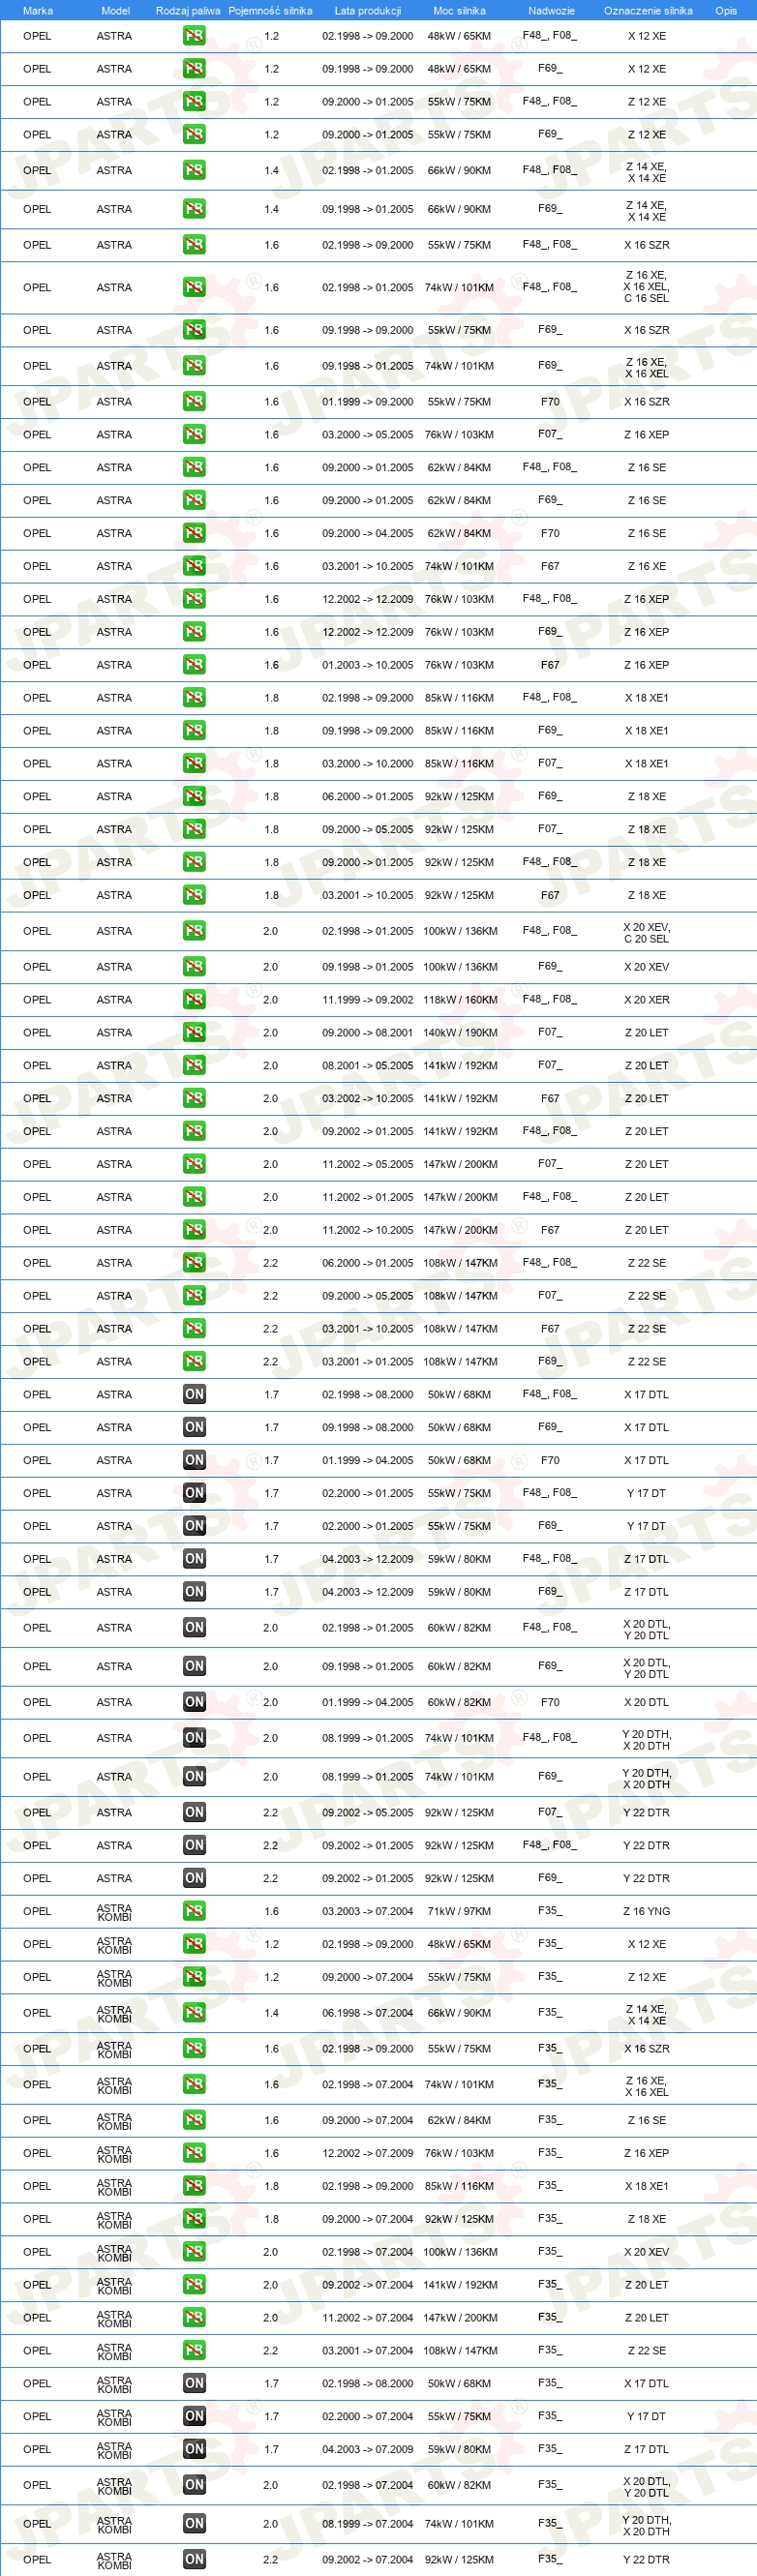Image resolution: width=757 pixels, height=2576 pixels.
Task: Pick petrol icon in 03.2000 -> 05.2005 row
Action: pyautogui.click(x=194, y=435)
